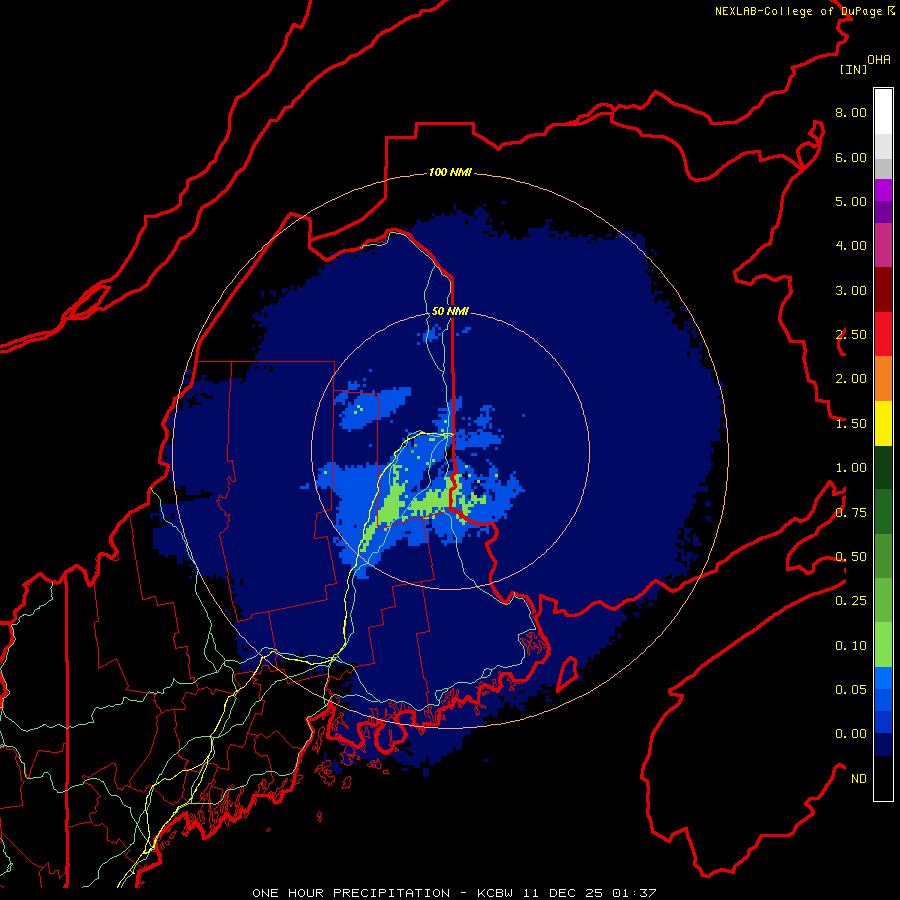Click the 0.50 legend value
900x900 pixels.
[851, 557]
